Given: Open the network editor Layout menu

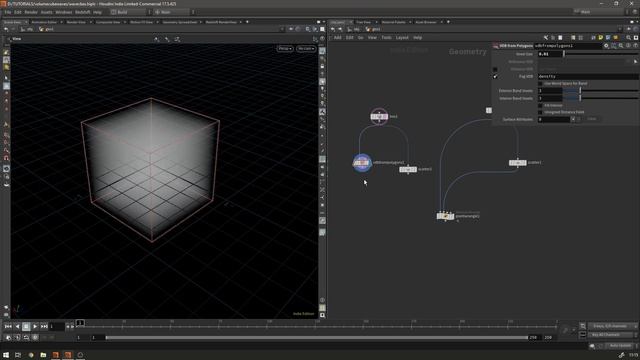Looking at the screenshot, I should 402,38.
